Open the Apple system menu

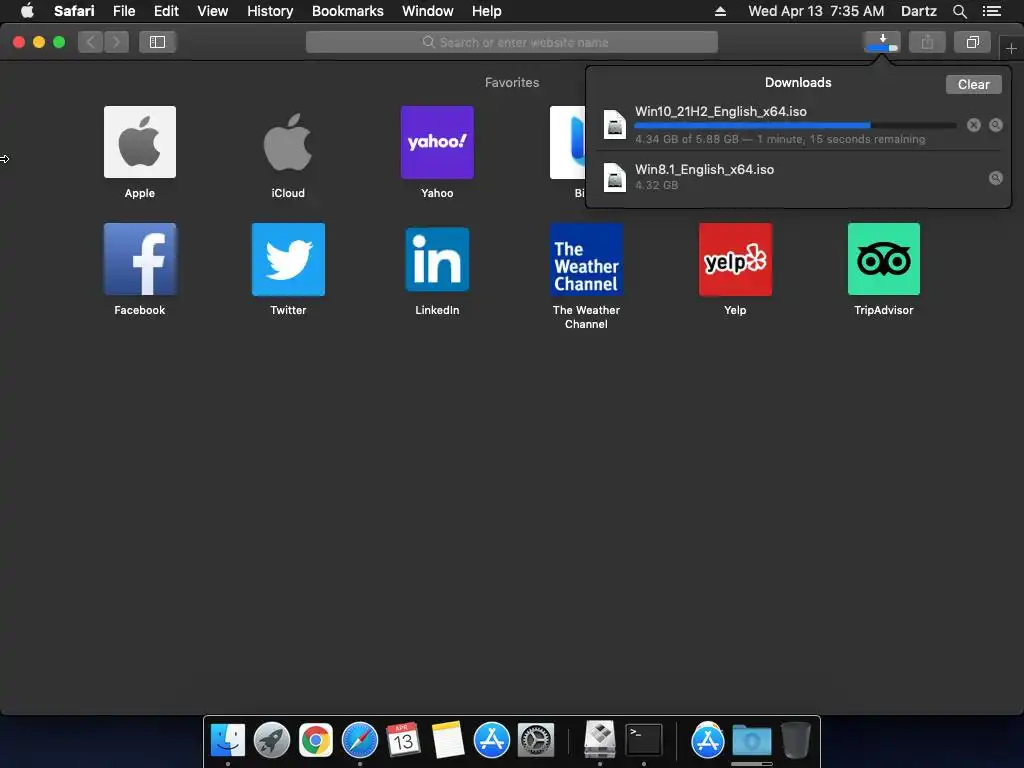(x=27, y=10)
